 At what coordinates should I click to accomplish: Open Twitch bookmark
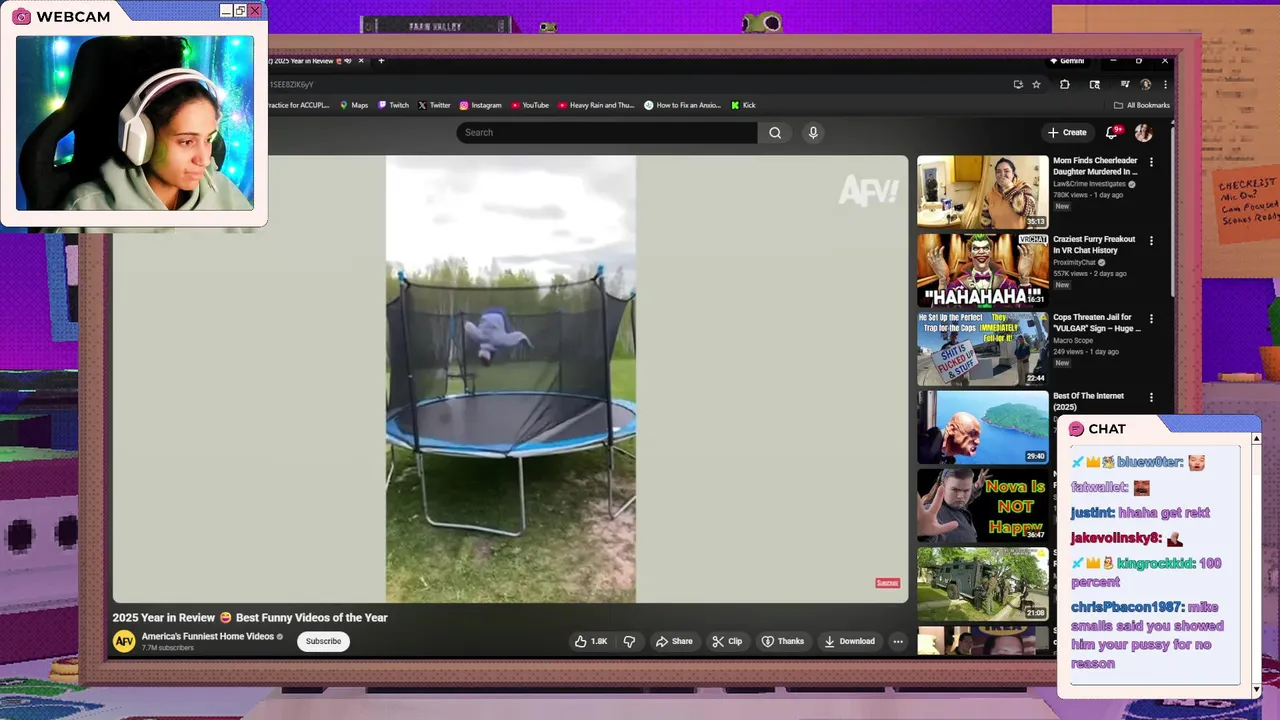(393, 105)
